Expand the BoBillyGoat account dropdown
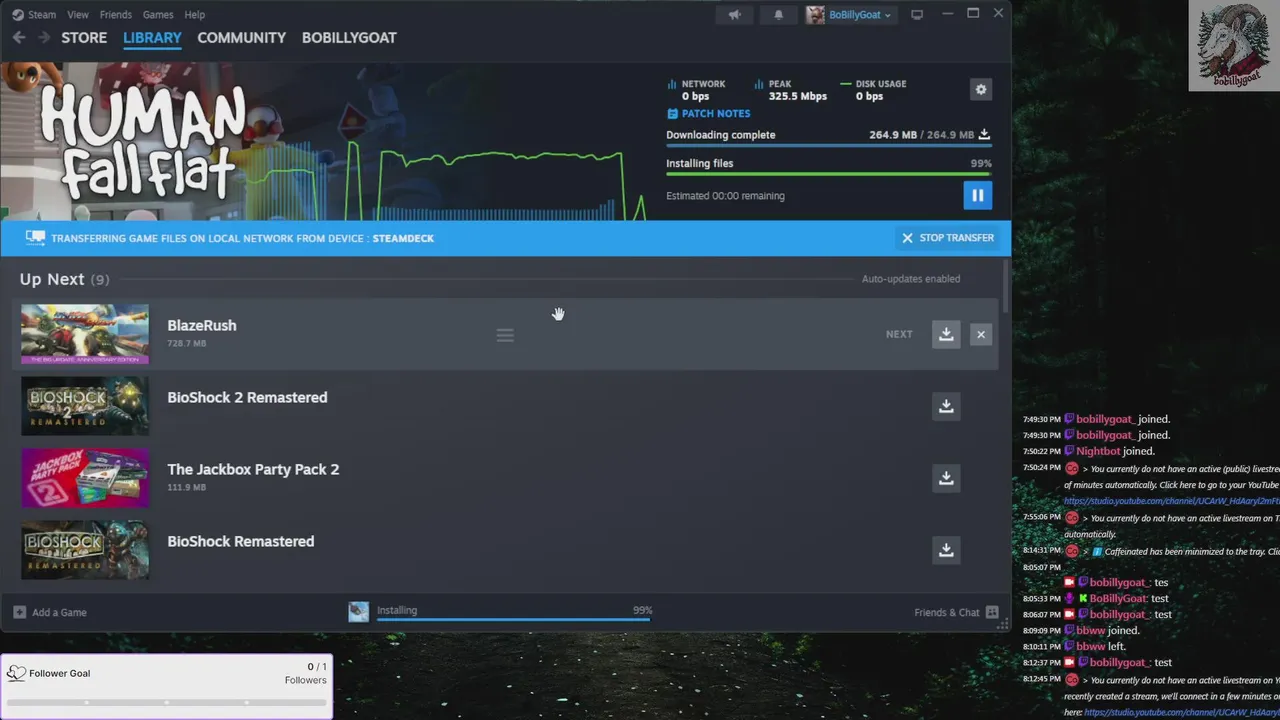 887,15
